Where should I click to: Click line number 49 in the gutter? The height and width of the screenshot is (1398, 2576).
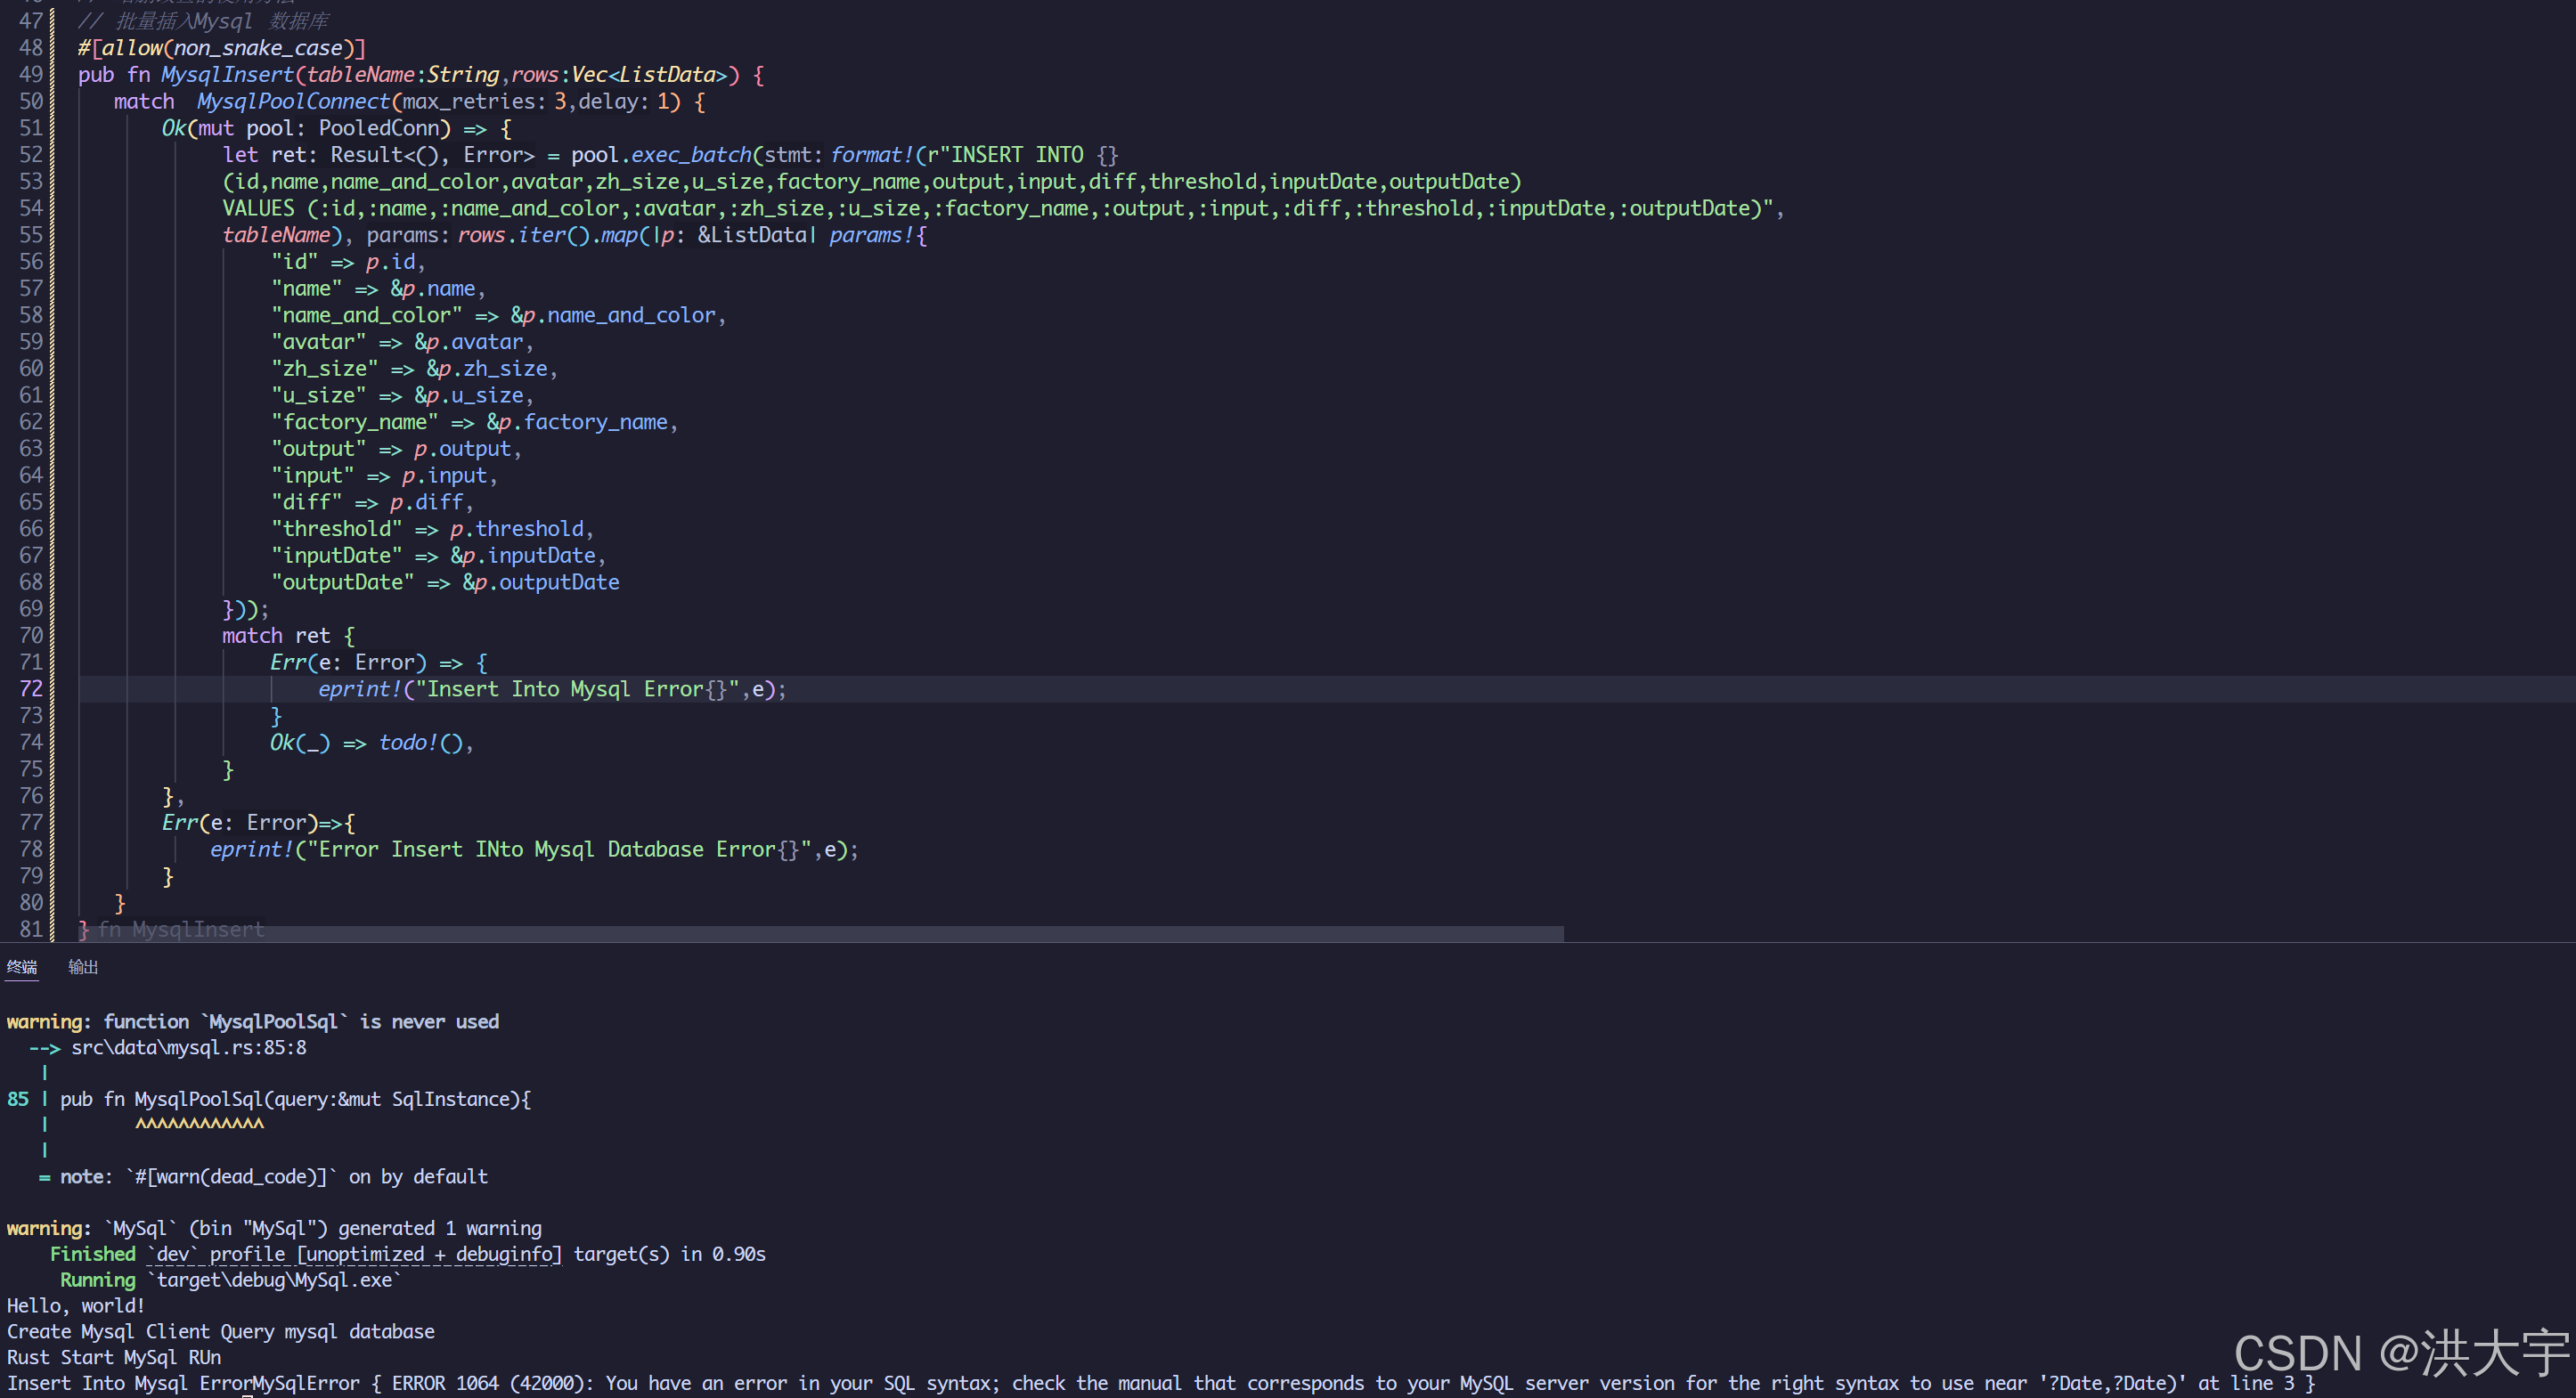click(x=31, y=75)
